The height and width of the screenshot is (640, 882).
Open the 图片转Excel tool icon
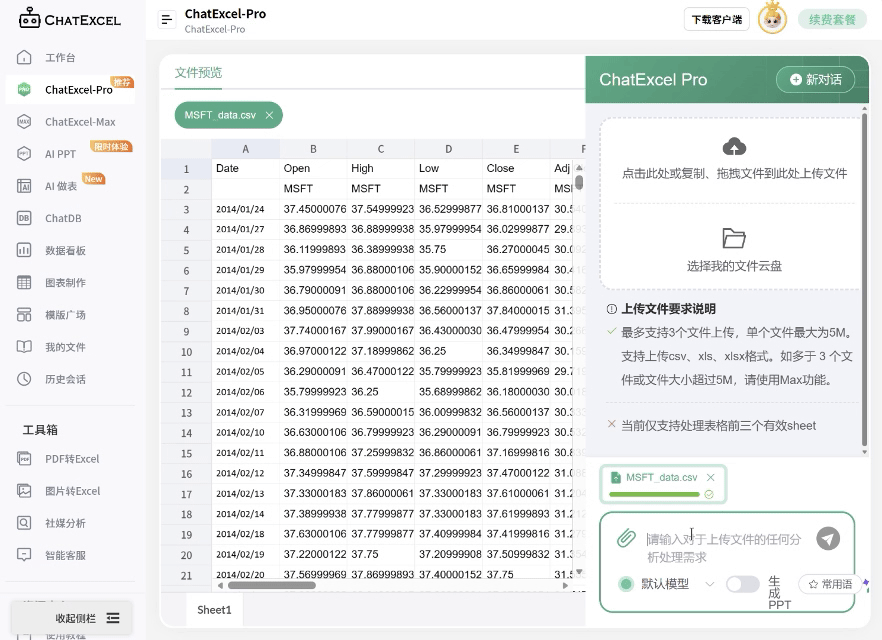24,491
